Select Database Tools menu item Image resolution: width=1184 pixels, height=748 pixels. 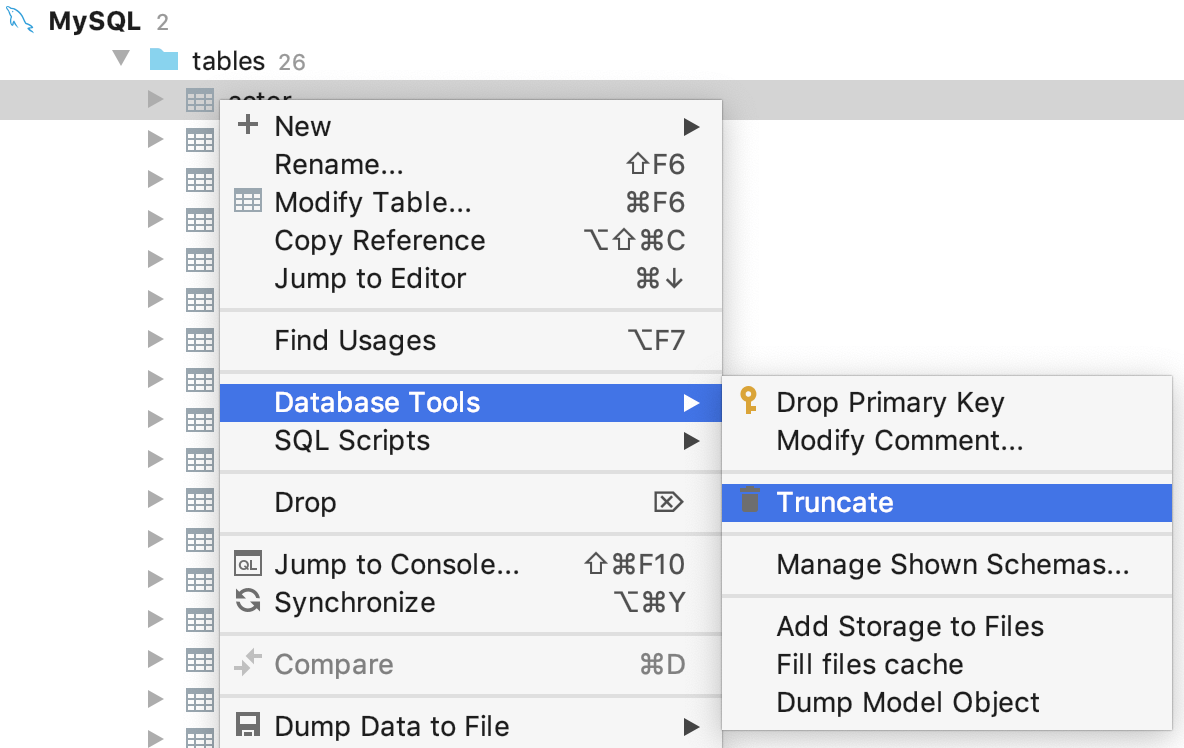470,402
